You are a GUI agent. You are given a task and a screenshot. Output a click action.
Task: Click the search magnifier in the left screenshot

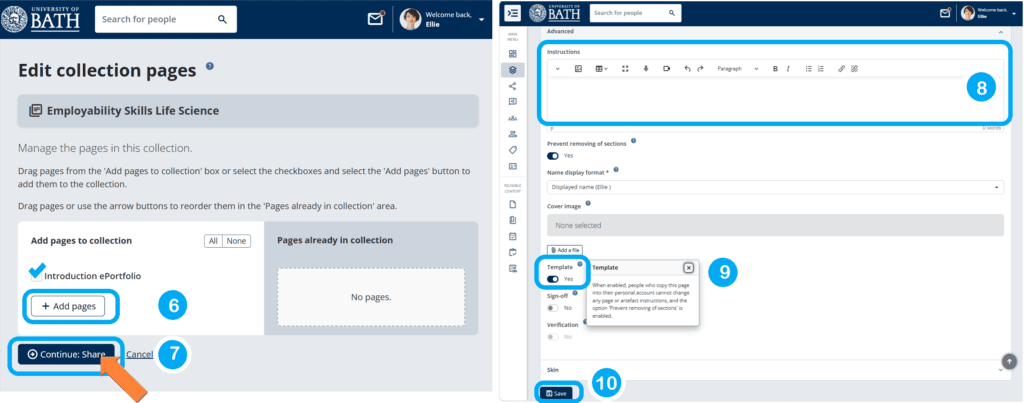click(x=222, y=20)
